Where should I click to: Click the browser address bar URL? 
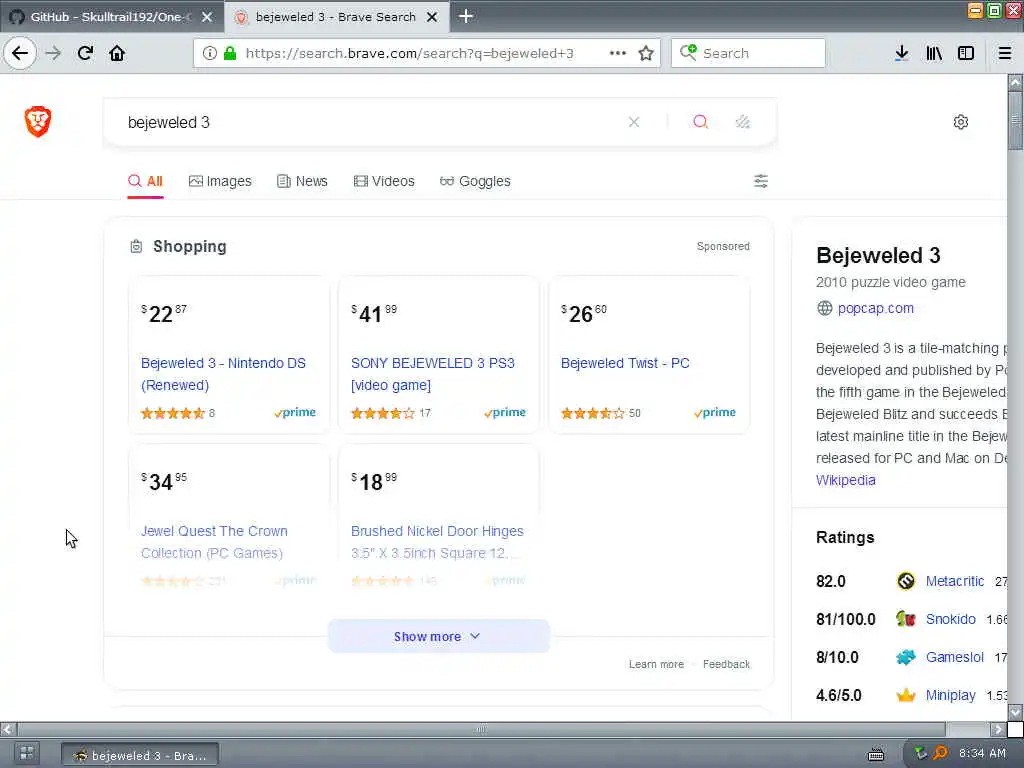(409, 53)
